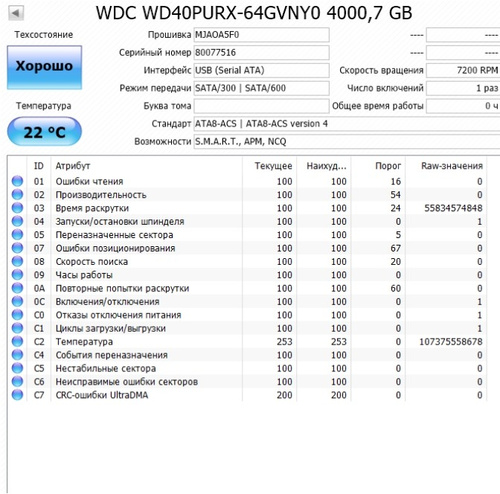Click the Прошивка field MJAOA5F0
The width and height of the screenshot is (500, 494).
(x=261, y=35)
